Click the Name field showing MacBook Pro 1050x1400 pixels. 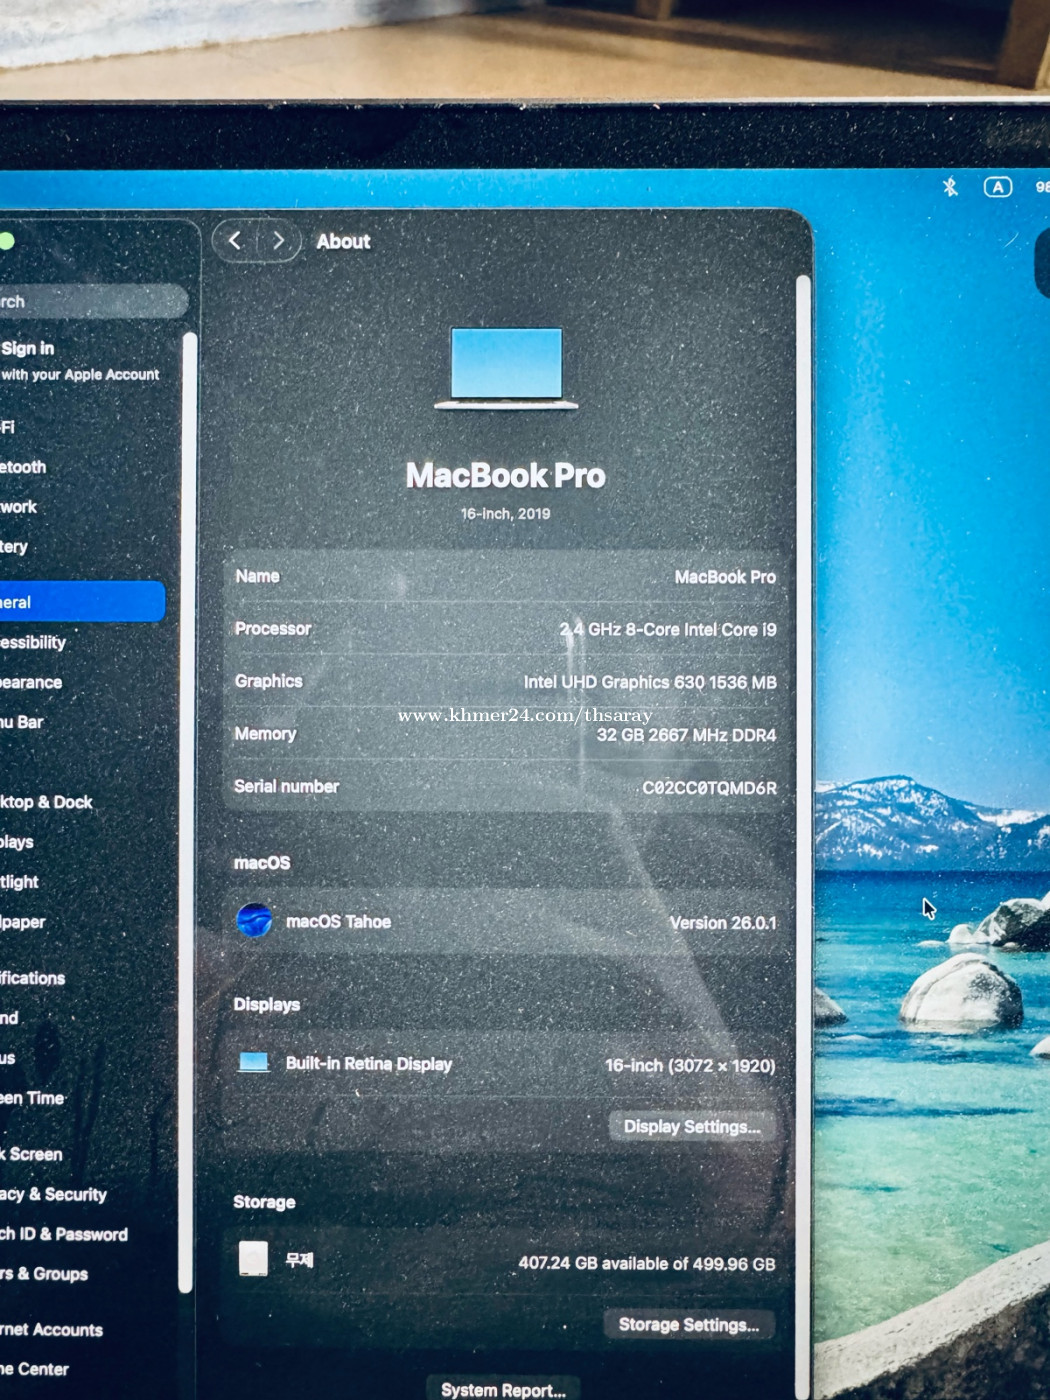coord(505,577)
